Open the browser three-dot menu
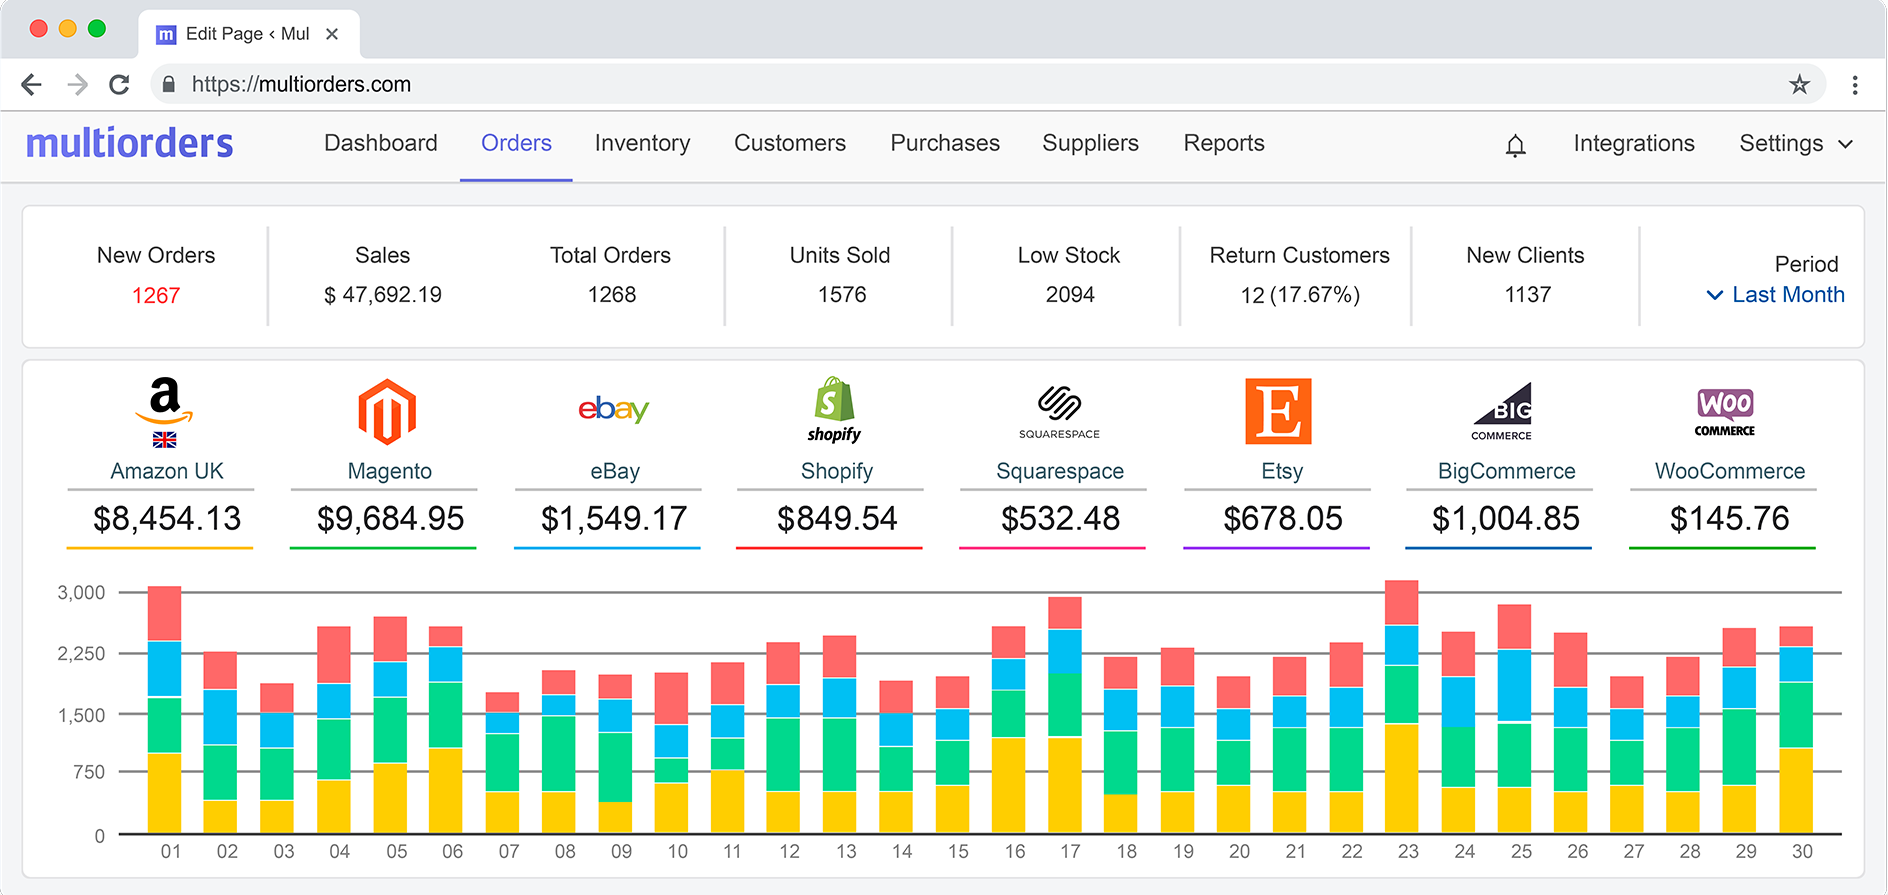This screenshot has height=895, width=1888. [x=1854, y=85]
